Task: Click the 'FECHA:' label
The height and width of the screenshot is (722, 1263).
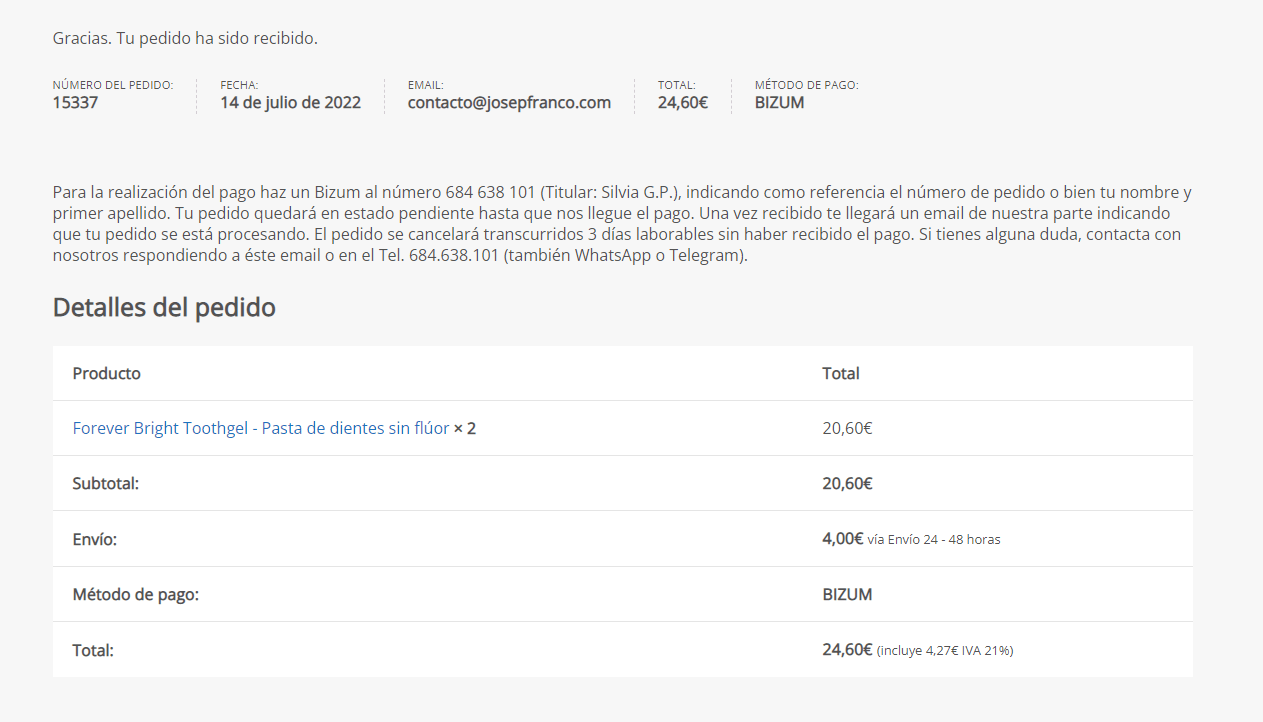Action: [240, 85]
